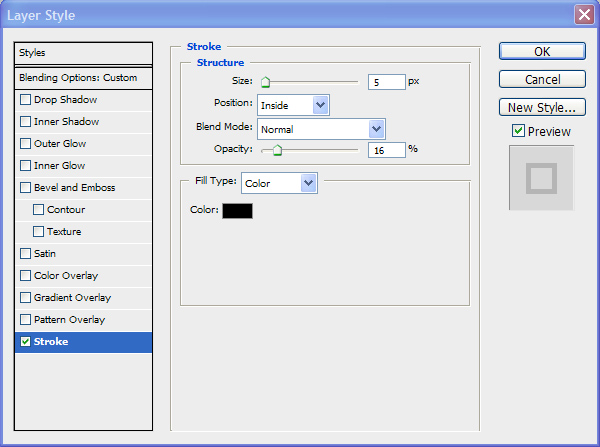Enable the Bevel and Emboss checkbox
This screenshot has width=600, height=447.
(x=25, y=188)
